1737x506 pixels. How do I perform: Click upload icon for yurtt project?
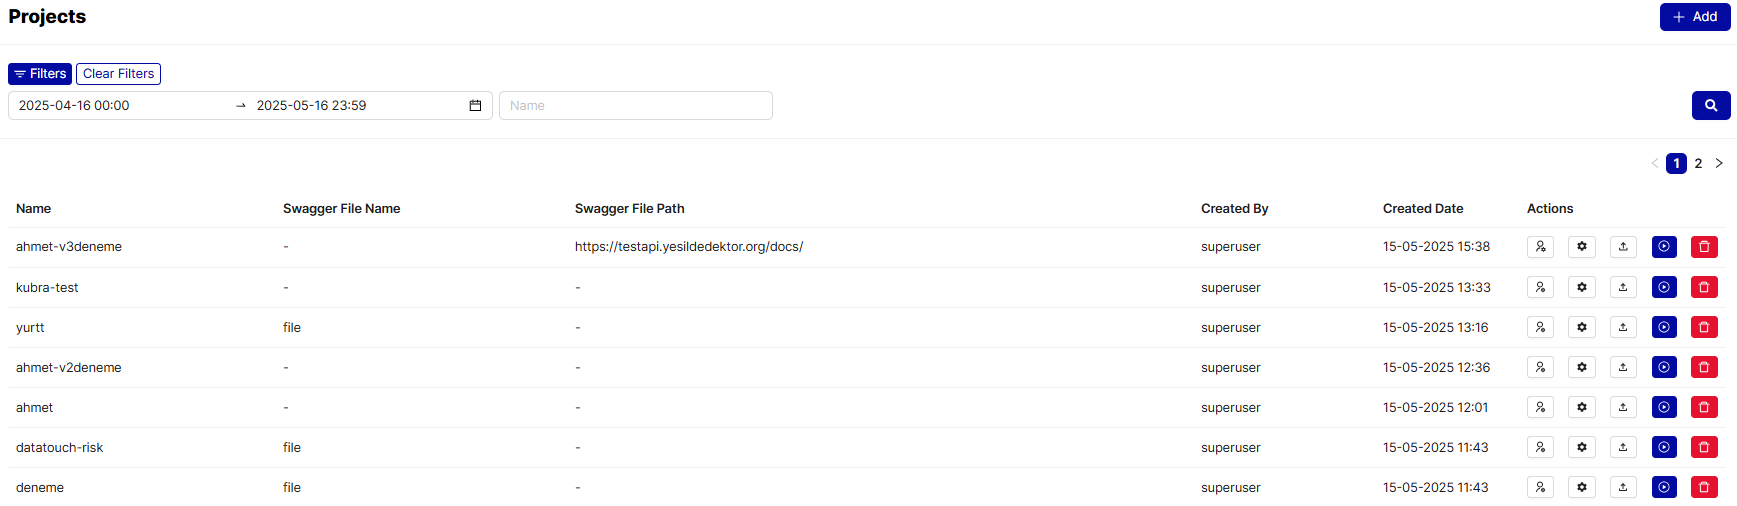coord(1623,327)
